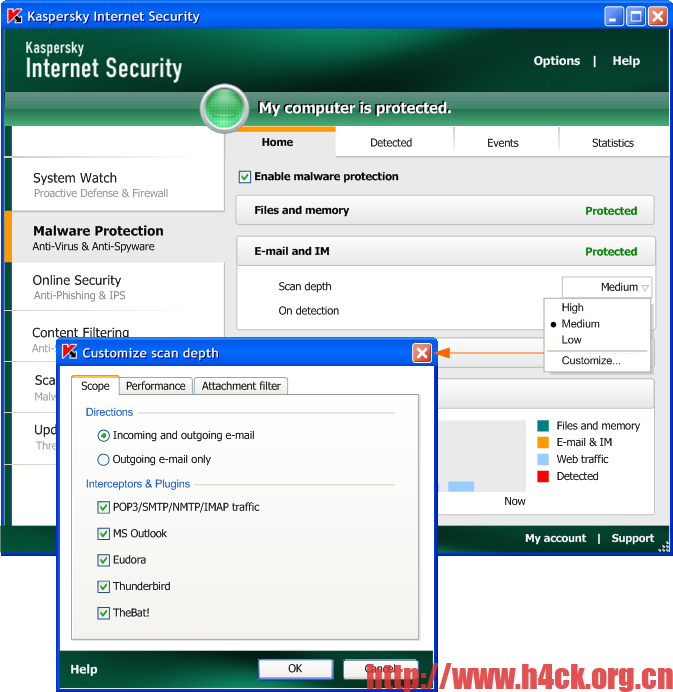Click the Scan depth setting label
This screenshot has width=673, height=692.
pos(305,286)
